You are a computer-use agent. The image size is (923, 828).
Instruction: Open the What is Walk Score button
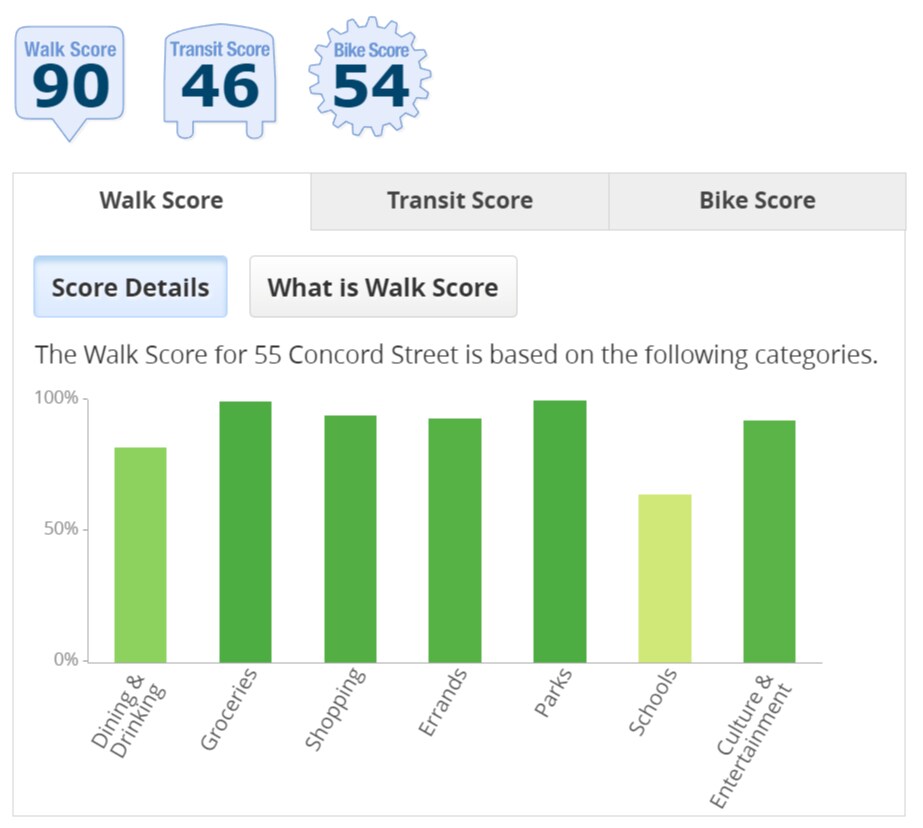[383, 287]
